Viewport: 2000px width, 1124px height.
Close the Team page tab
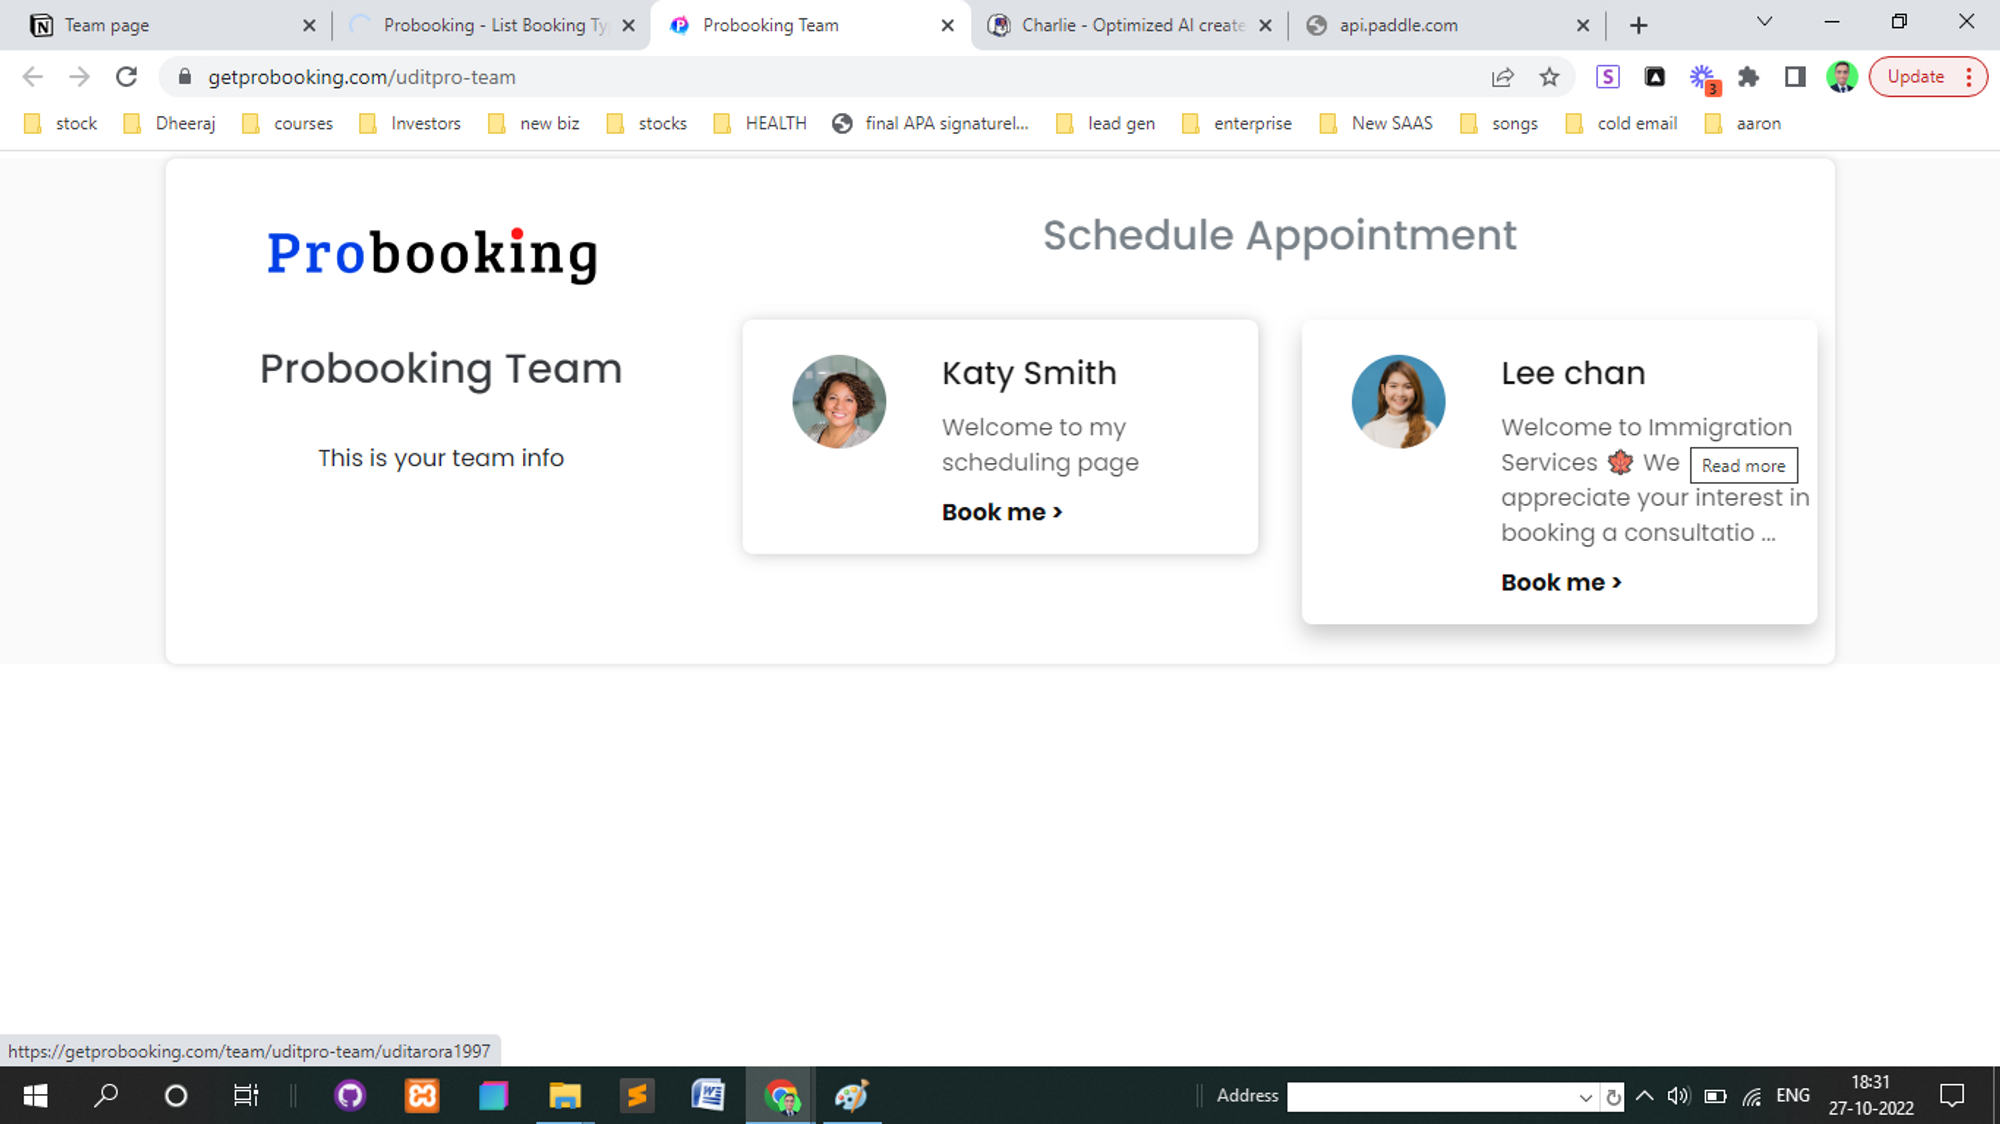pyautogui.click(x=308, y=26)
